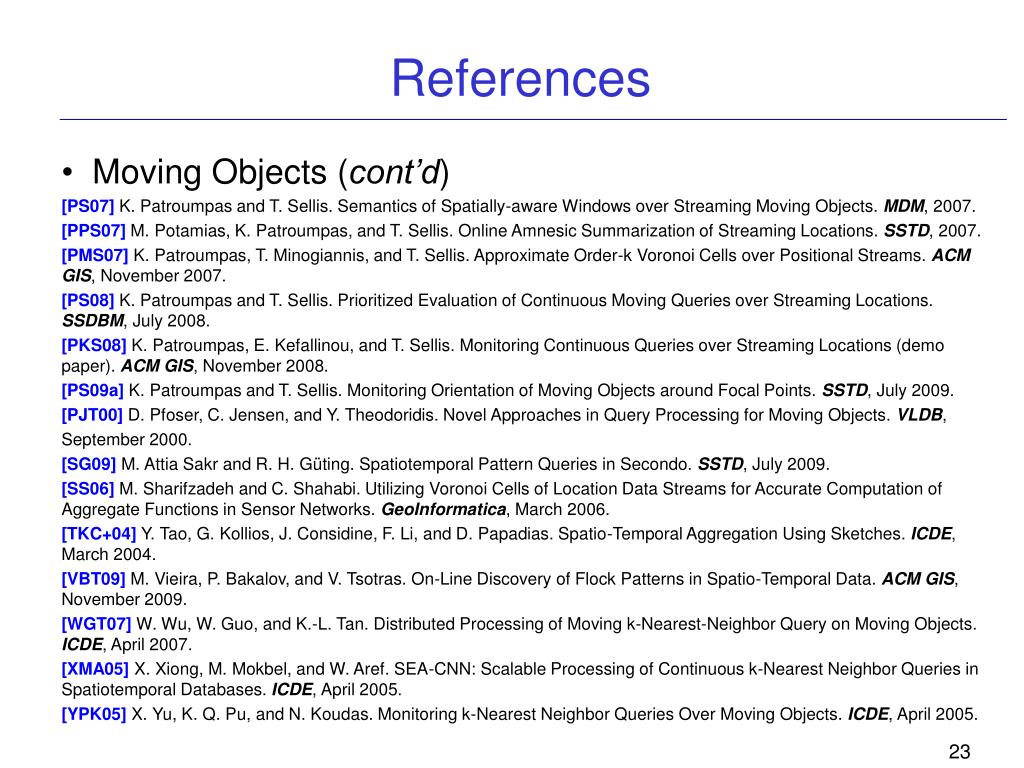Click the [TKC+04] citation key
The image size is (1024, 768).
pos(99,534)
